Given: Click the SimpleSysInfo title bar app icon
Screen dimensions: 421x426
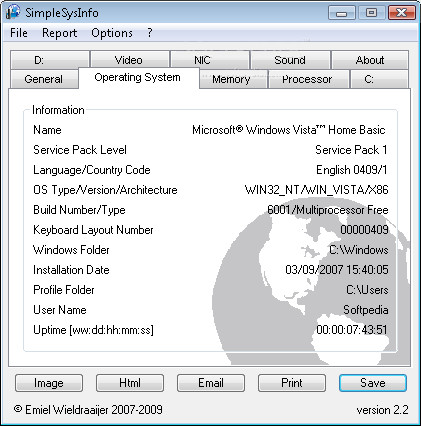Looking at the screenshot, I should tap(13, 13).
